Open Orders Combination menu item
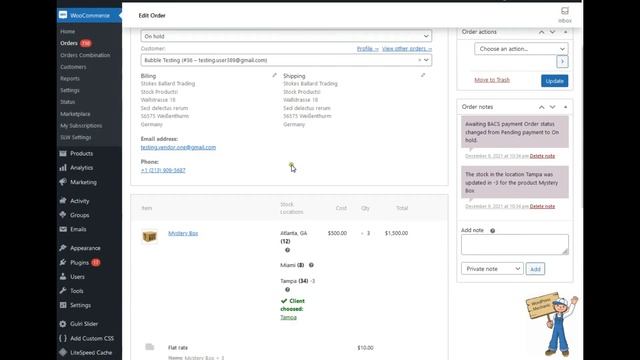640x360 pixels. (x=85, y=55)
